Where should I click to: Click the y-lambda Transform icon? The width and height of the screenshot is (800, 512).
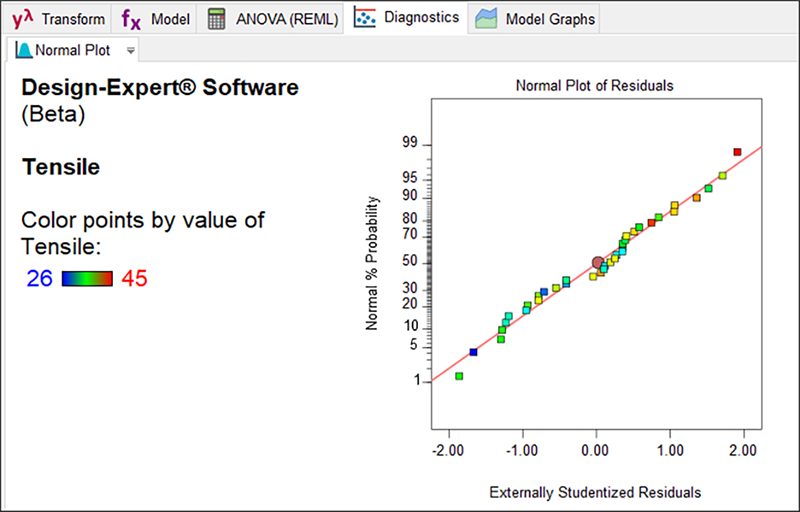[x=22, y=18]
